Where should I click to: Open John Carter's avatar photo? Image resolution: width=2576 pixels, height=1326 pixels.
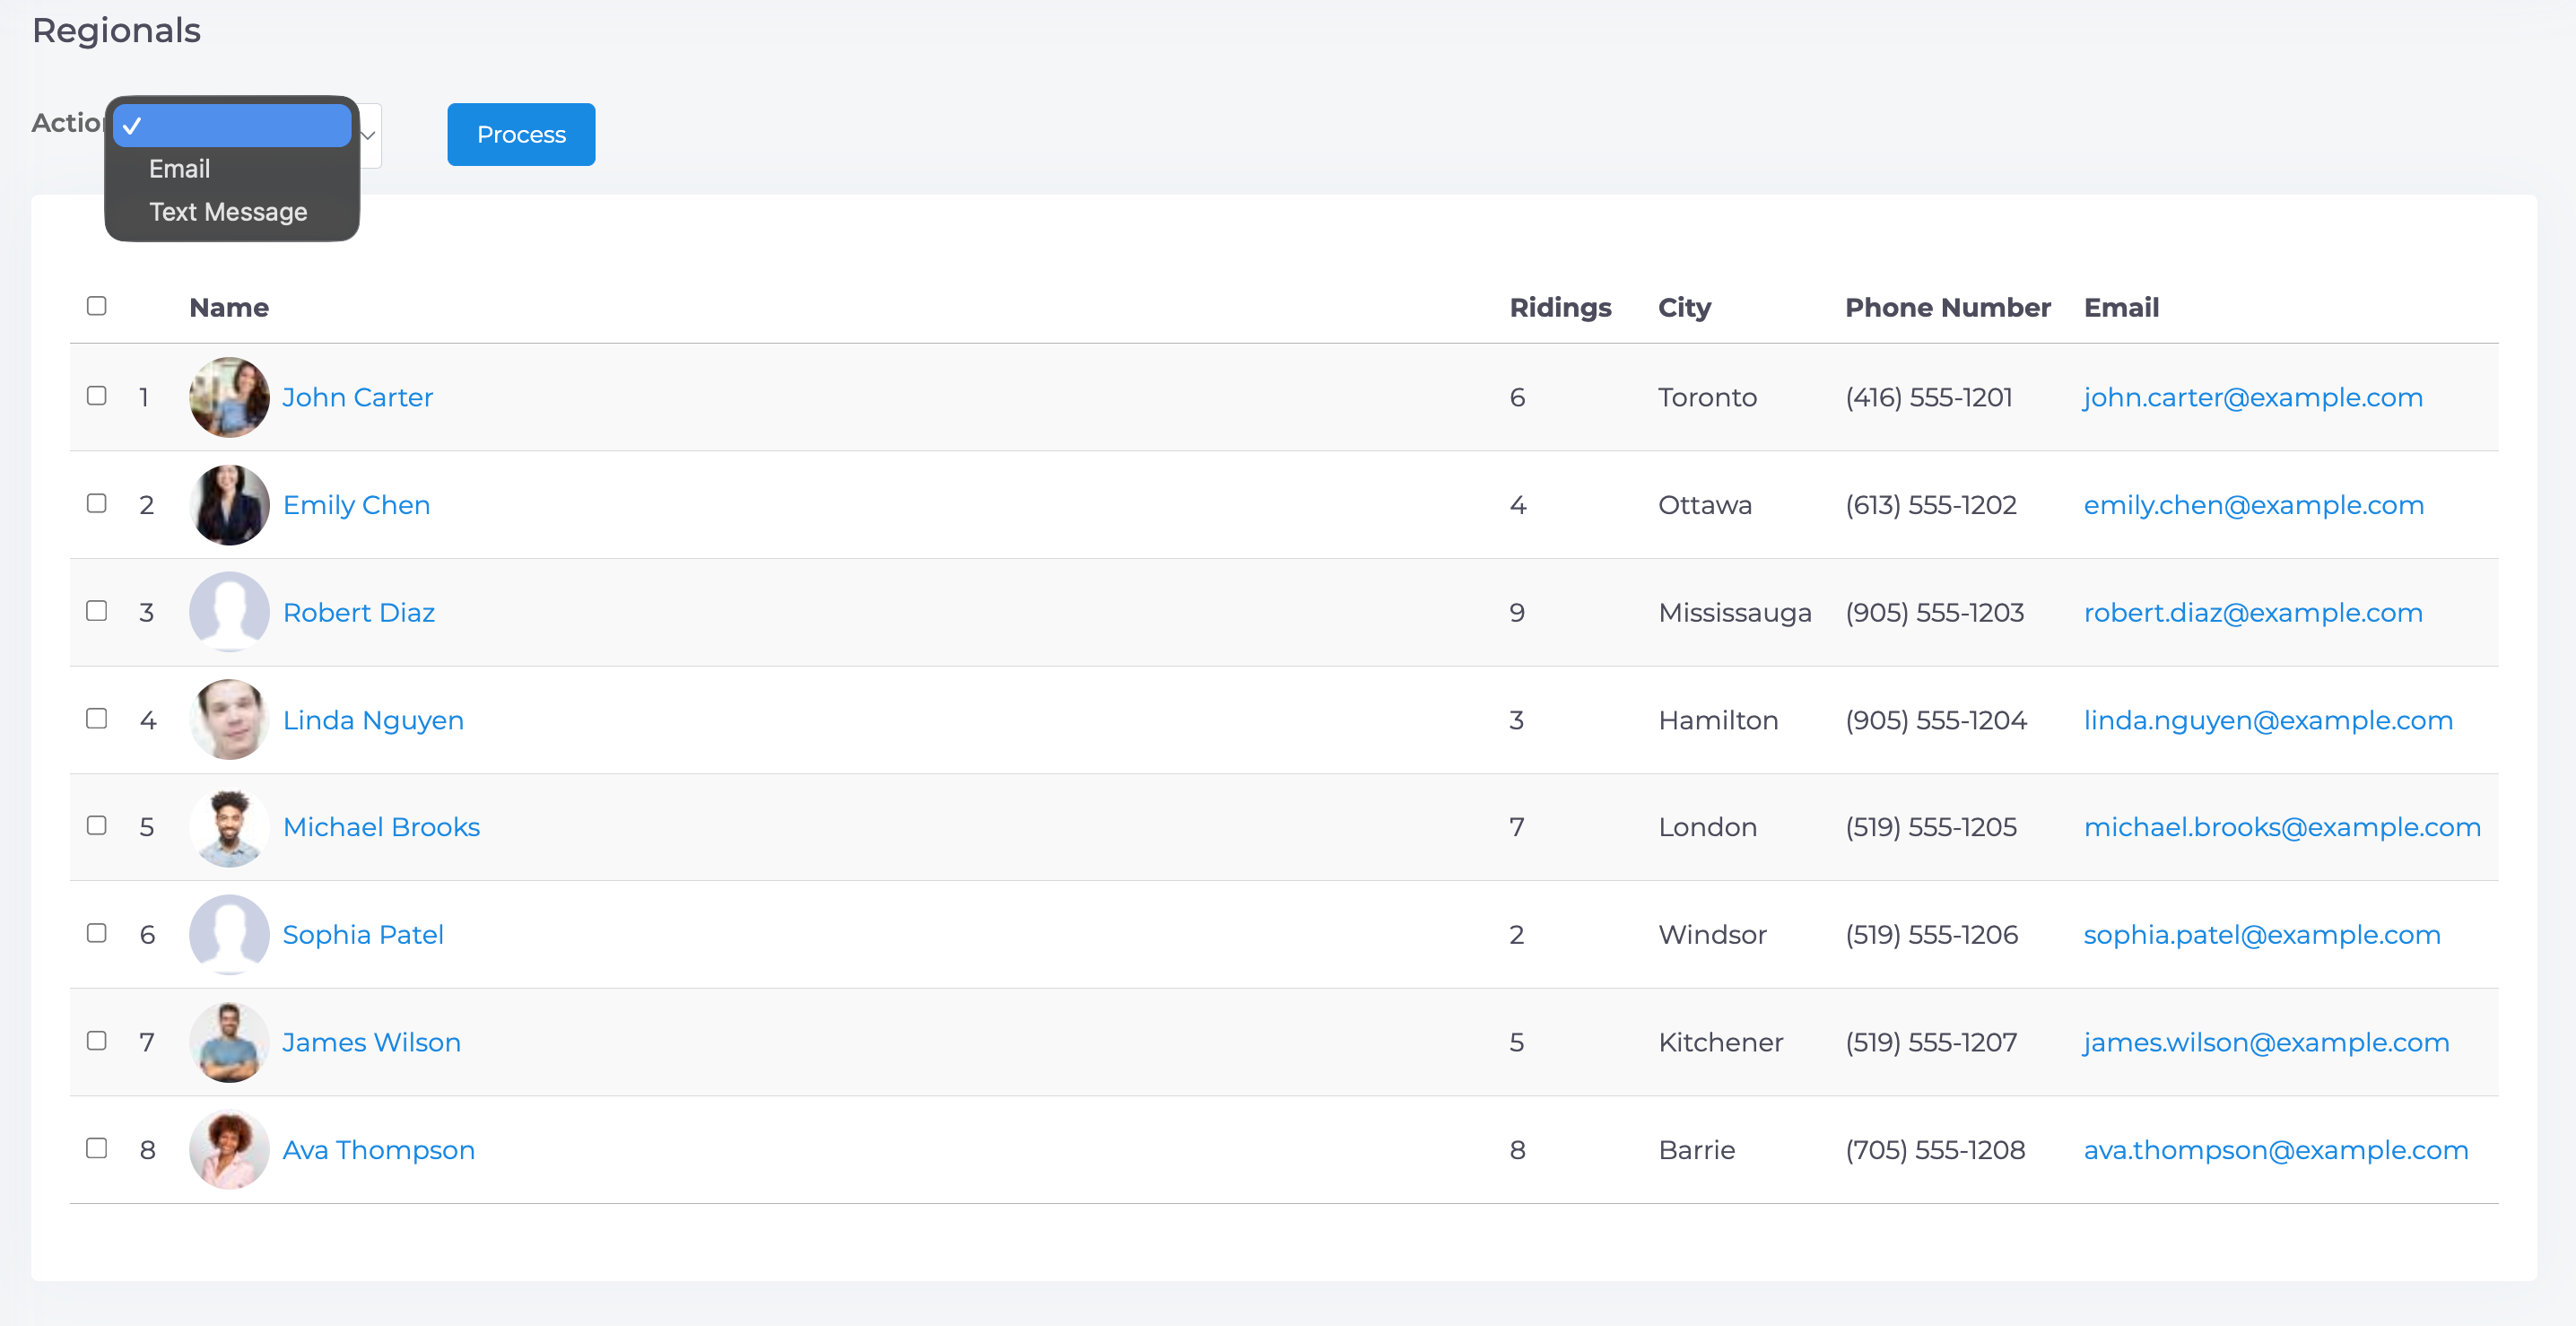point(229,397)
